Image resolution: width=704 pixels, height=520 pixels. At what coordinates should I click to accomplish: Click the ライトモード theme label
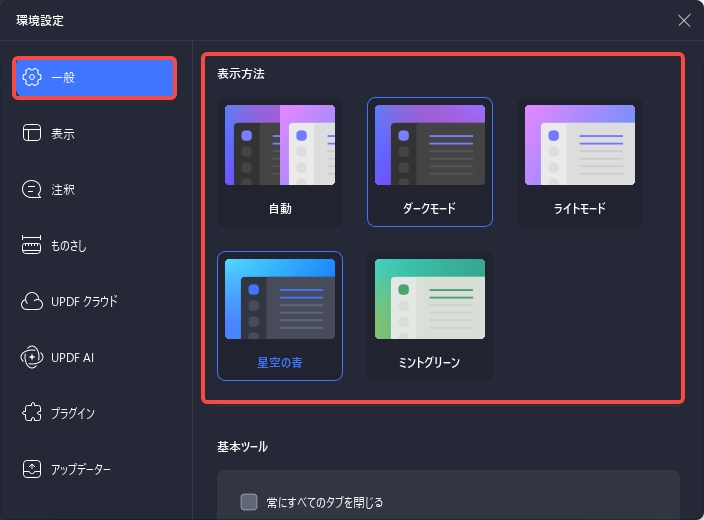tap(580, 208)
